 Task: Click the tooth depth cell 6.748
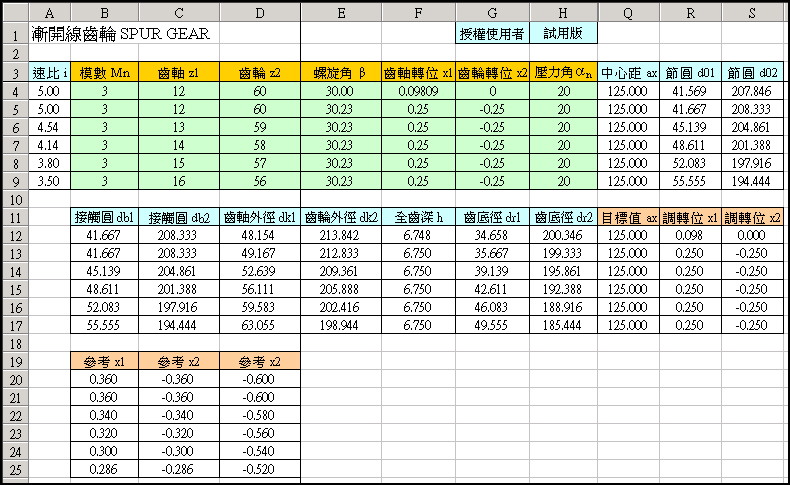click(418, 235)
